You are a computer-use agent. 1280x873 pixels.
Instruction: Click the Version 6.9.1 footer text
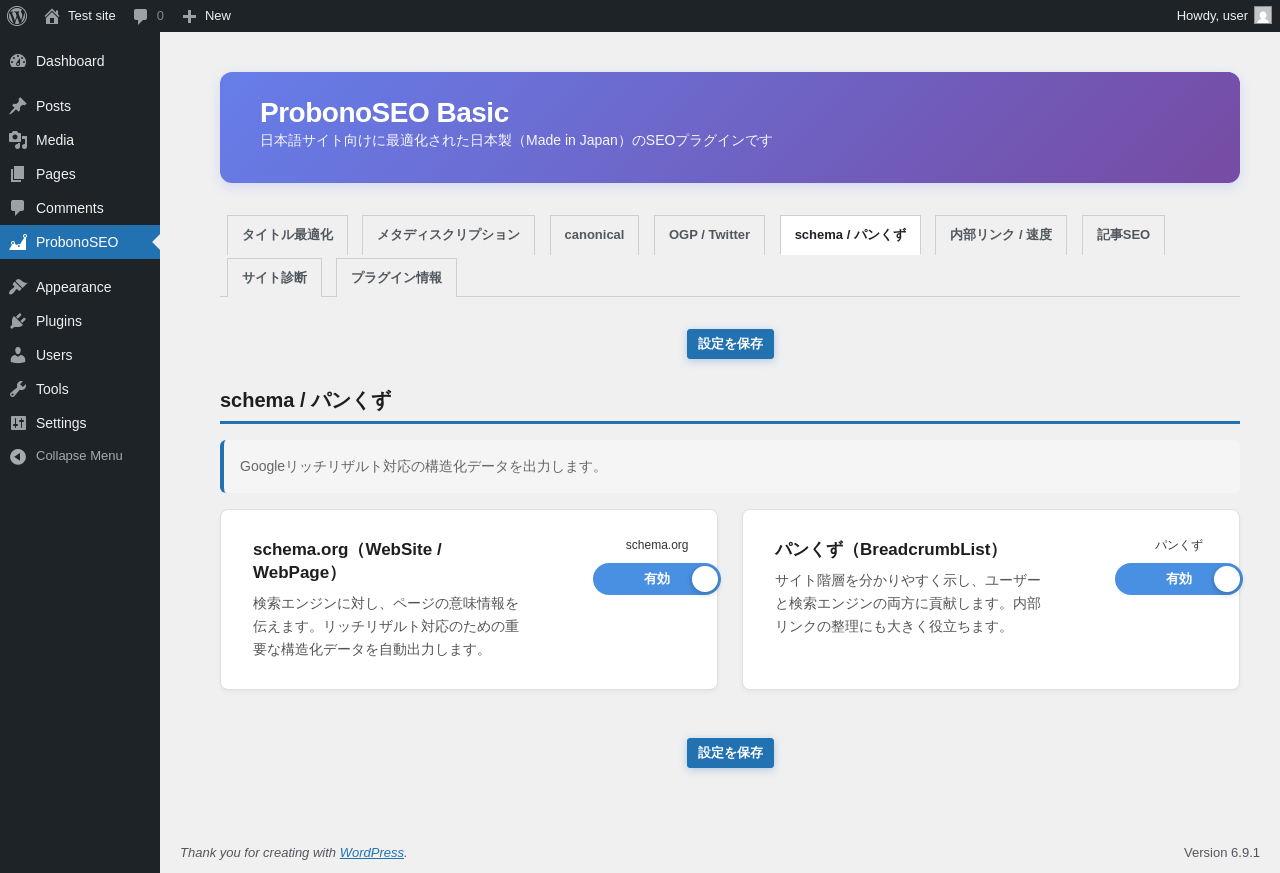tap(1222, 853)
